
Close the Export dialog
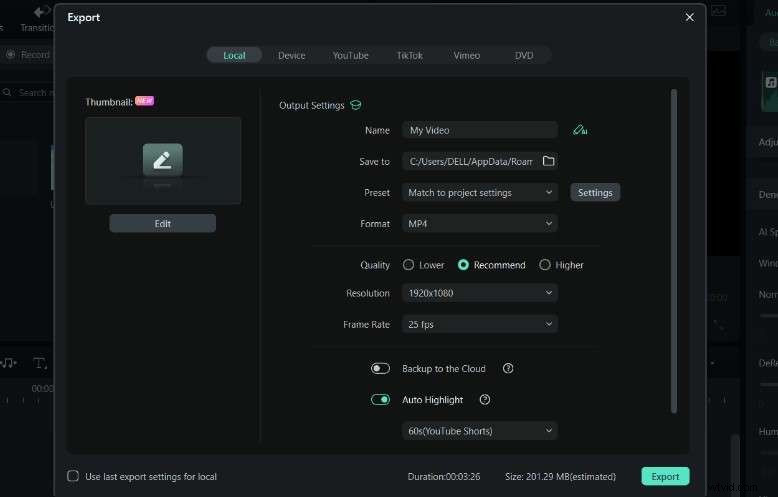coord(689,17)
